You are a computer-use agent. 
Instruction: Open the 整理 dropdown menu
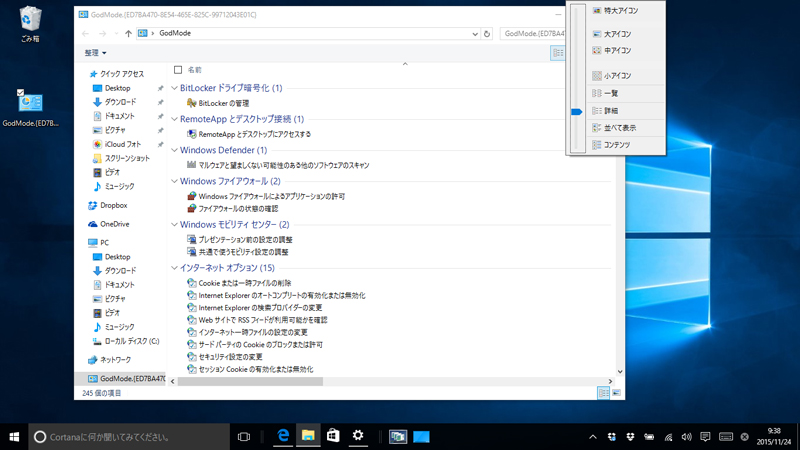(x=95, y=53)
